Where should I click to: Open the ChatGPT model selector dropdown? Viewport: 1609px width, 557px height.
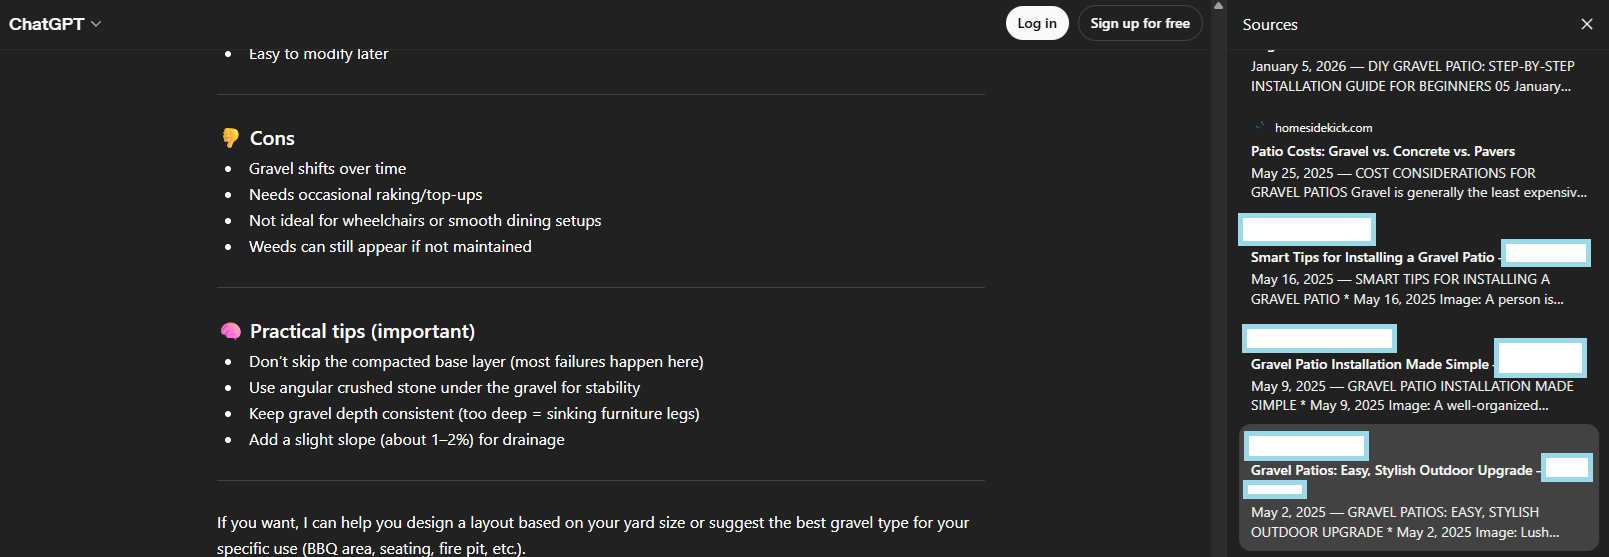point(55,24)
